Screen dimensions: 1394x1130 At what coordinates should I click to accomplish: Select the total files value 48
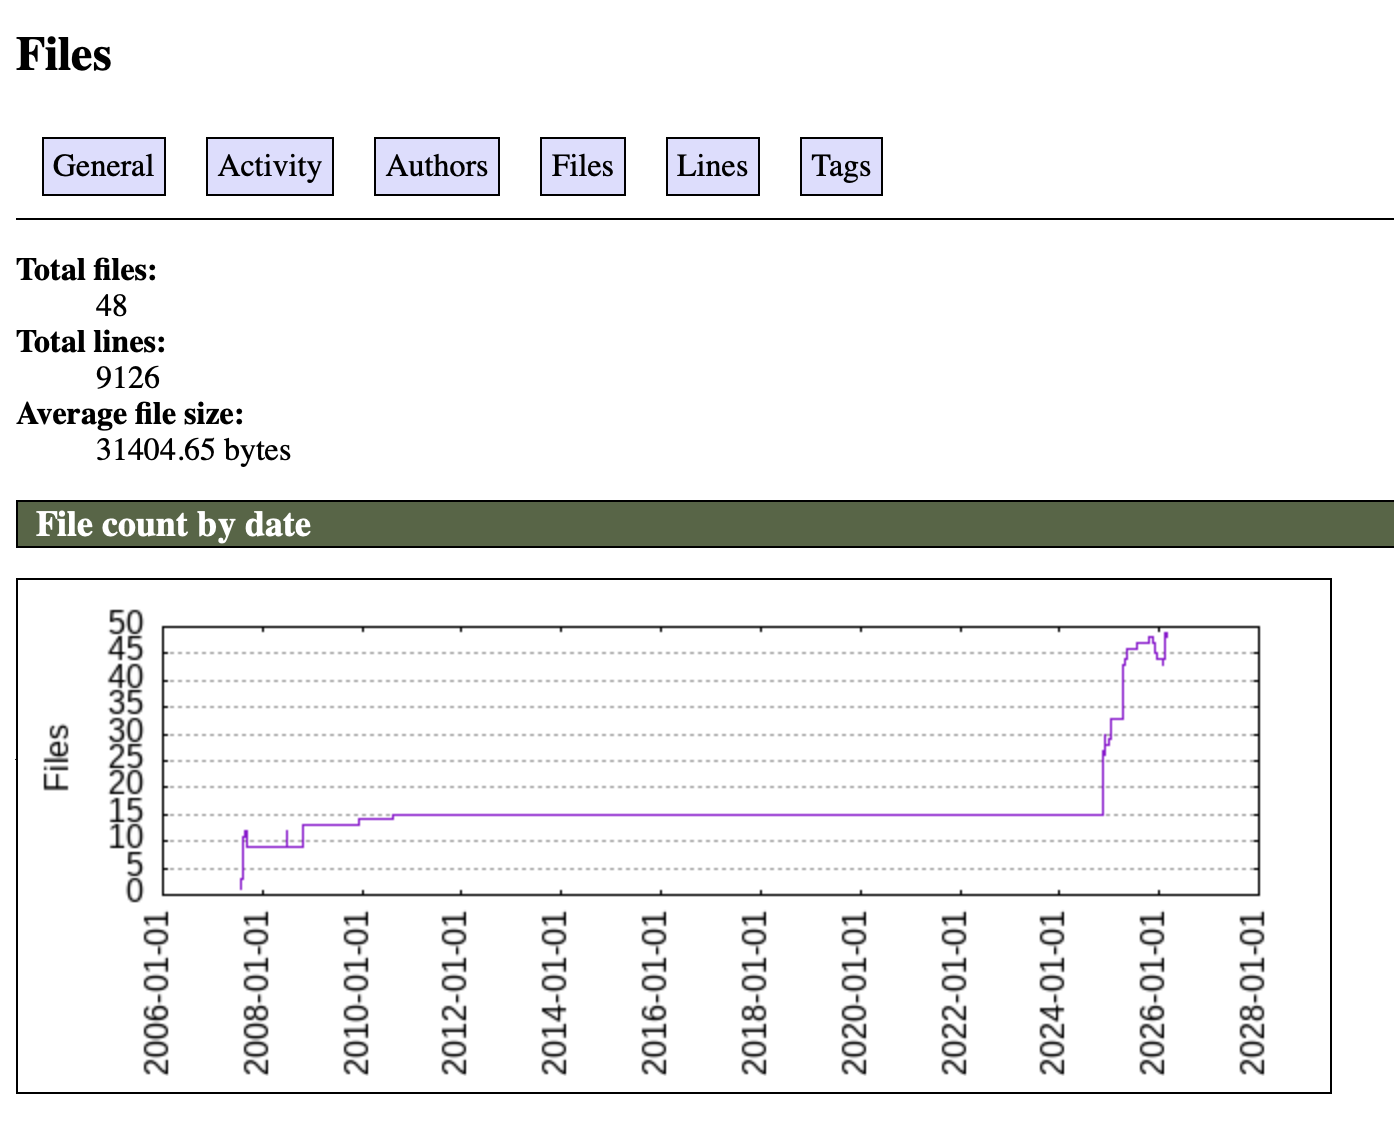point(111,306)
